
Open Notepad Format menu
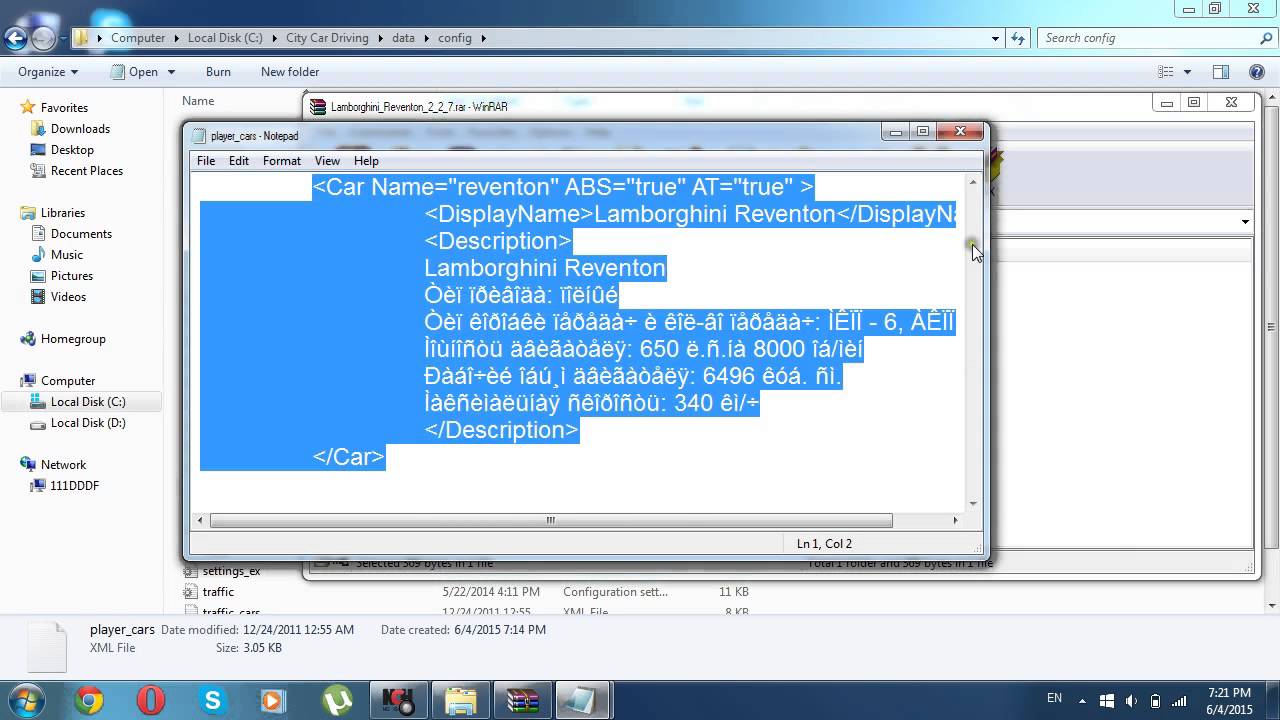coord(282,161)
